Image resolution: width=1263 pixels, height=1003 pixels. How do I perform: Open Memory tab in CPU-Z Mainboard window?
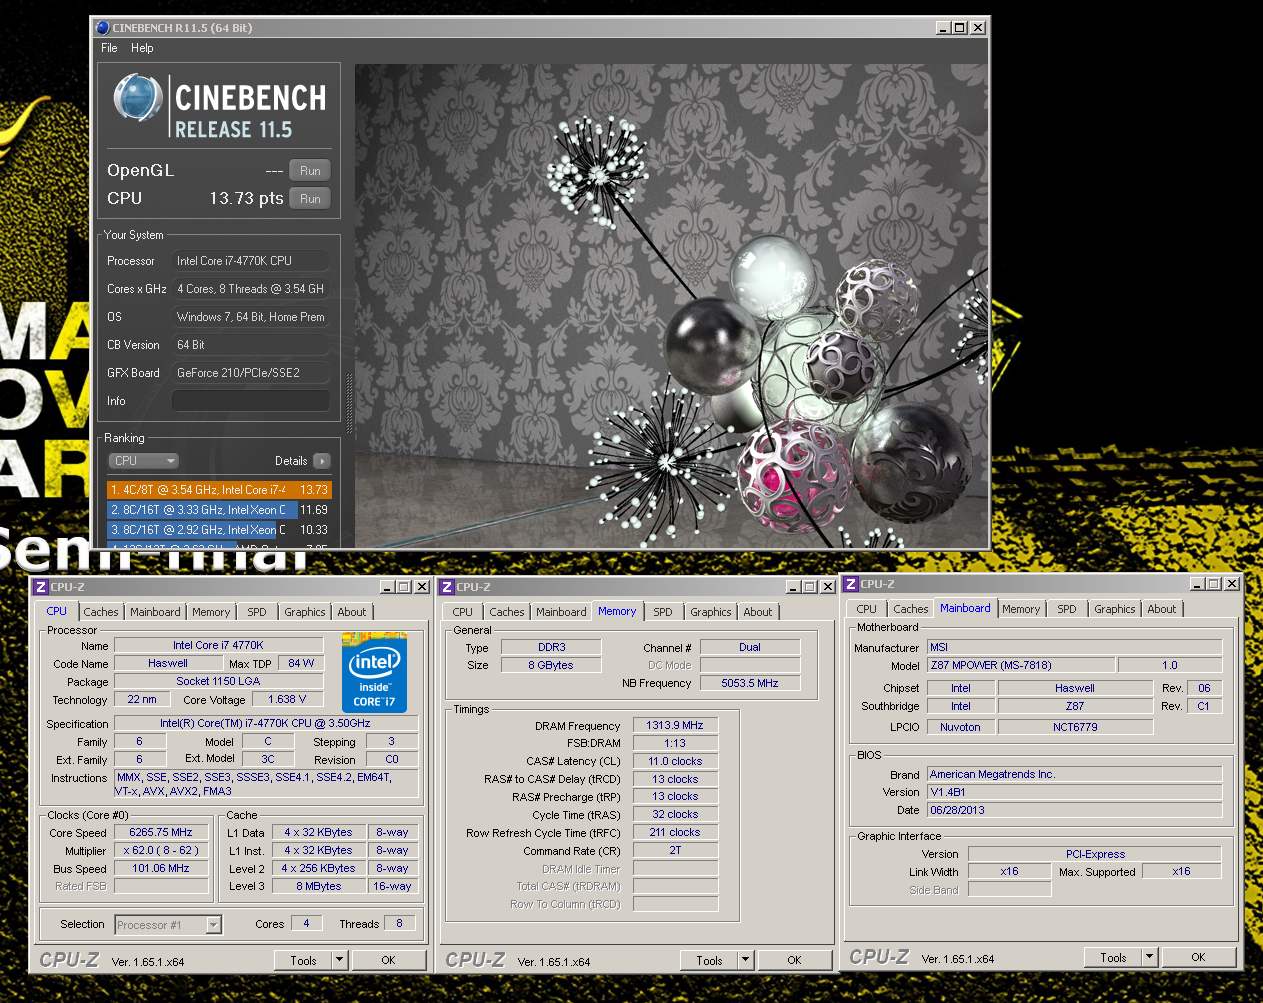1021,609
